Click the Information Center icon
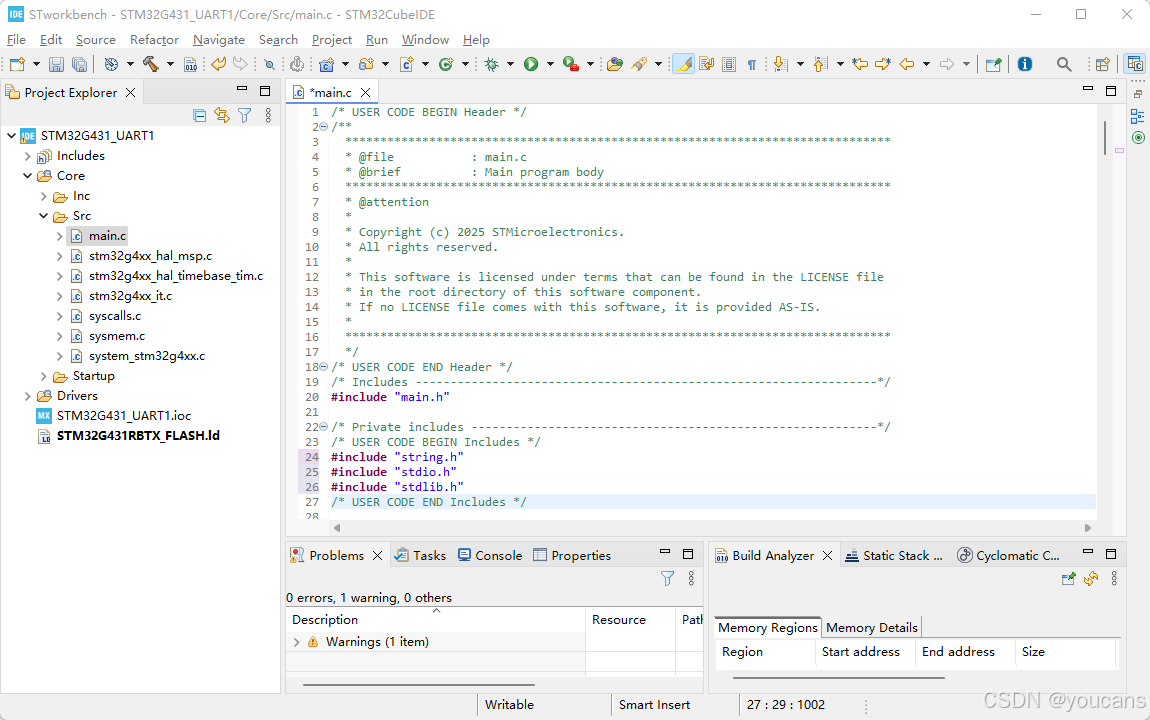The height and width of the screenshot is (720, 1150). [x=1025, y=65]
